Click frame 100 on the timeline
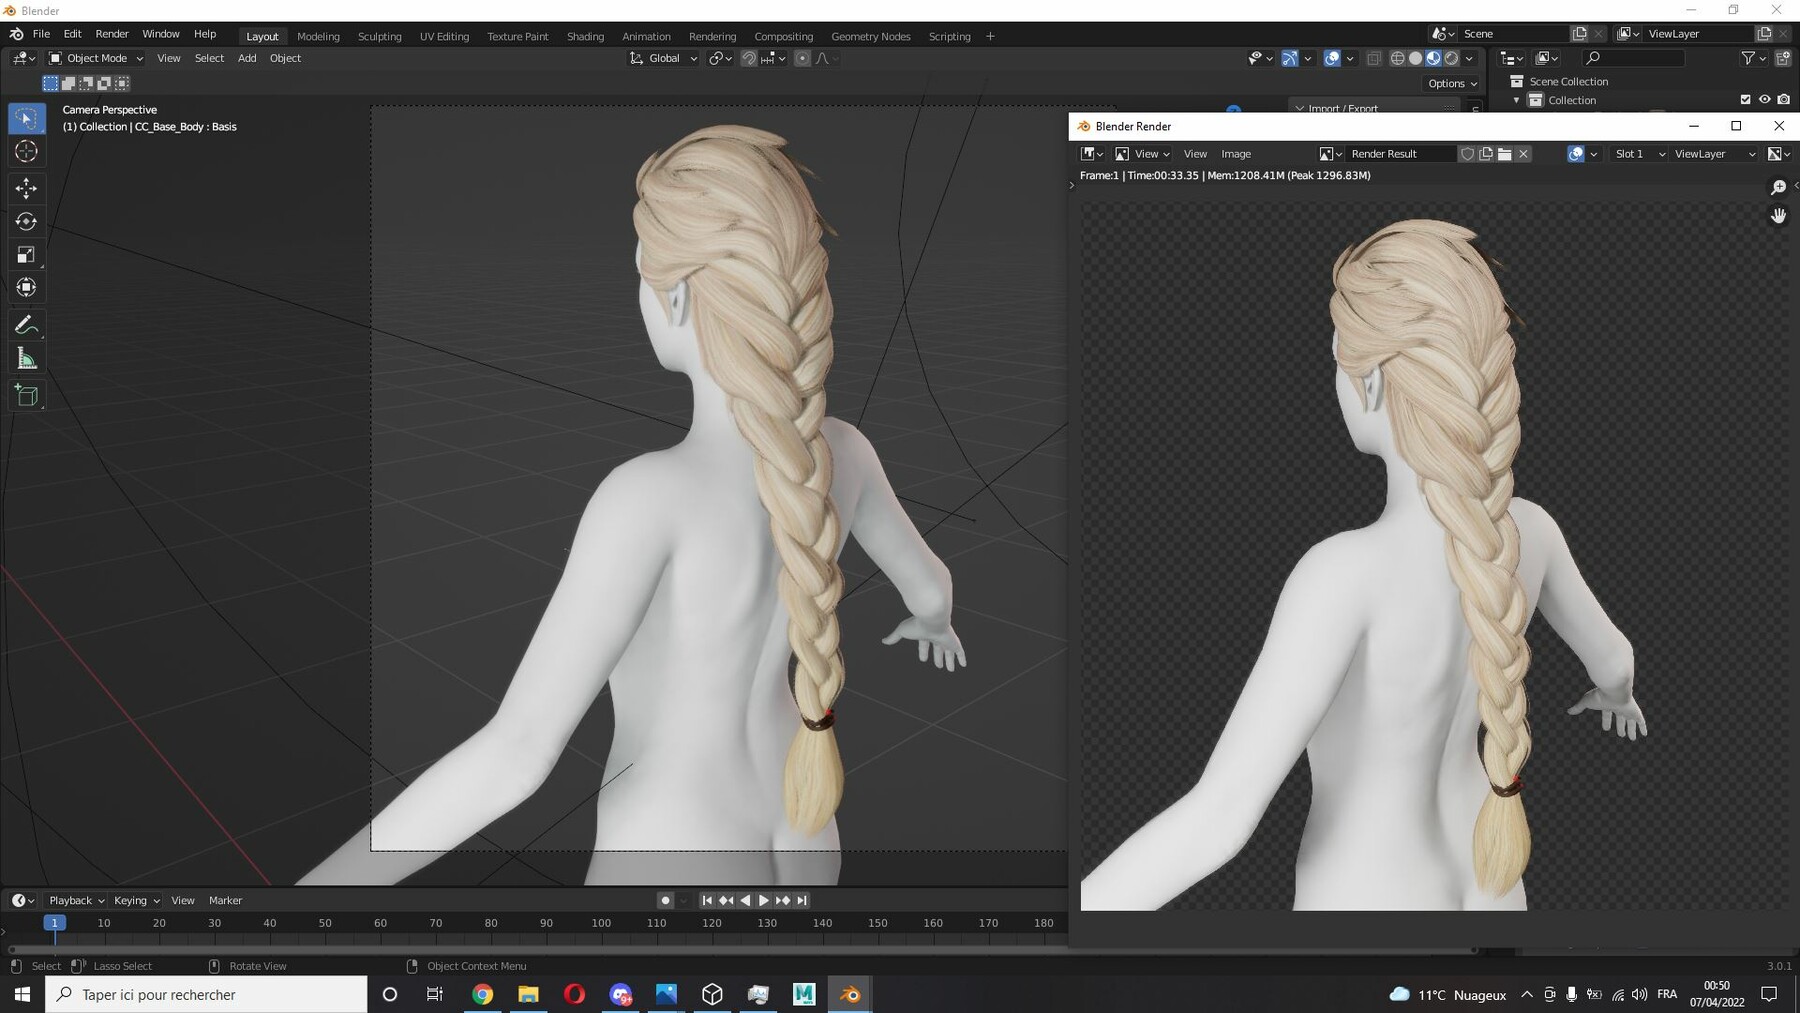This screenshot has height=1013, width=1800. tap(601, 923)
